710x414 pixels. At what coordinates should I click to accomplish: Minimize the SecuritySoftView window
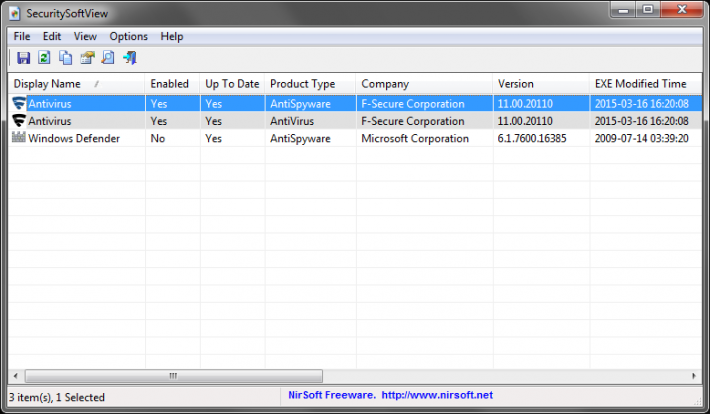point(624,10)
